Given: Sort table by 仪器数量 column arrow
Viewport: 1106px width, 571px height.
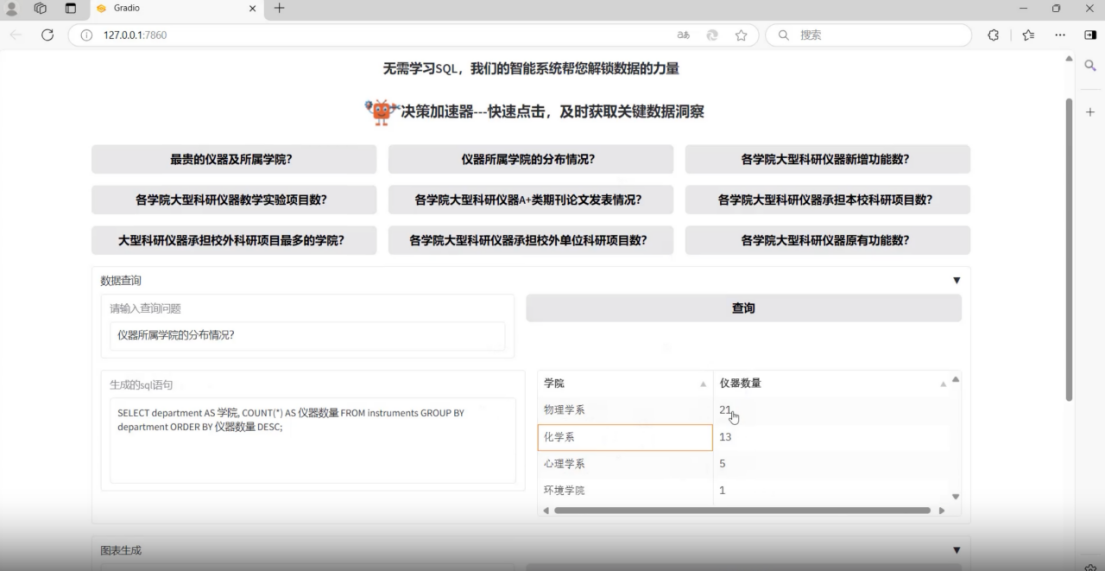Looking at the screenshot, I should [x=943, y=384].
